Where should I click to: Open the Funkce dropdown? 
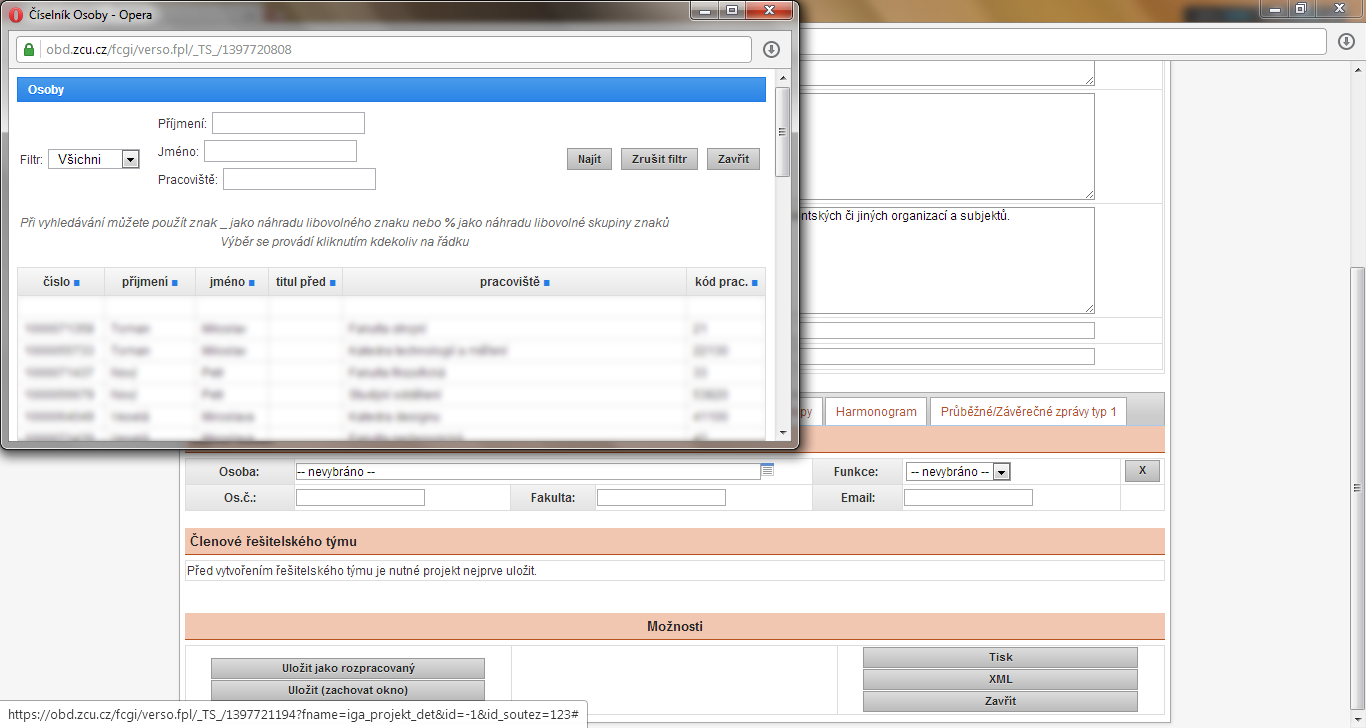[958, 471]
